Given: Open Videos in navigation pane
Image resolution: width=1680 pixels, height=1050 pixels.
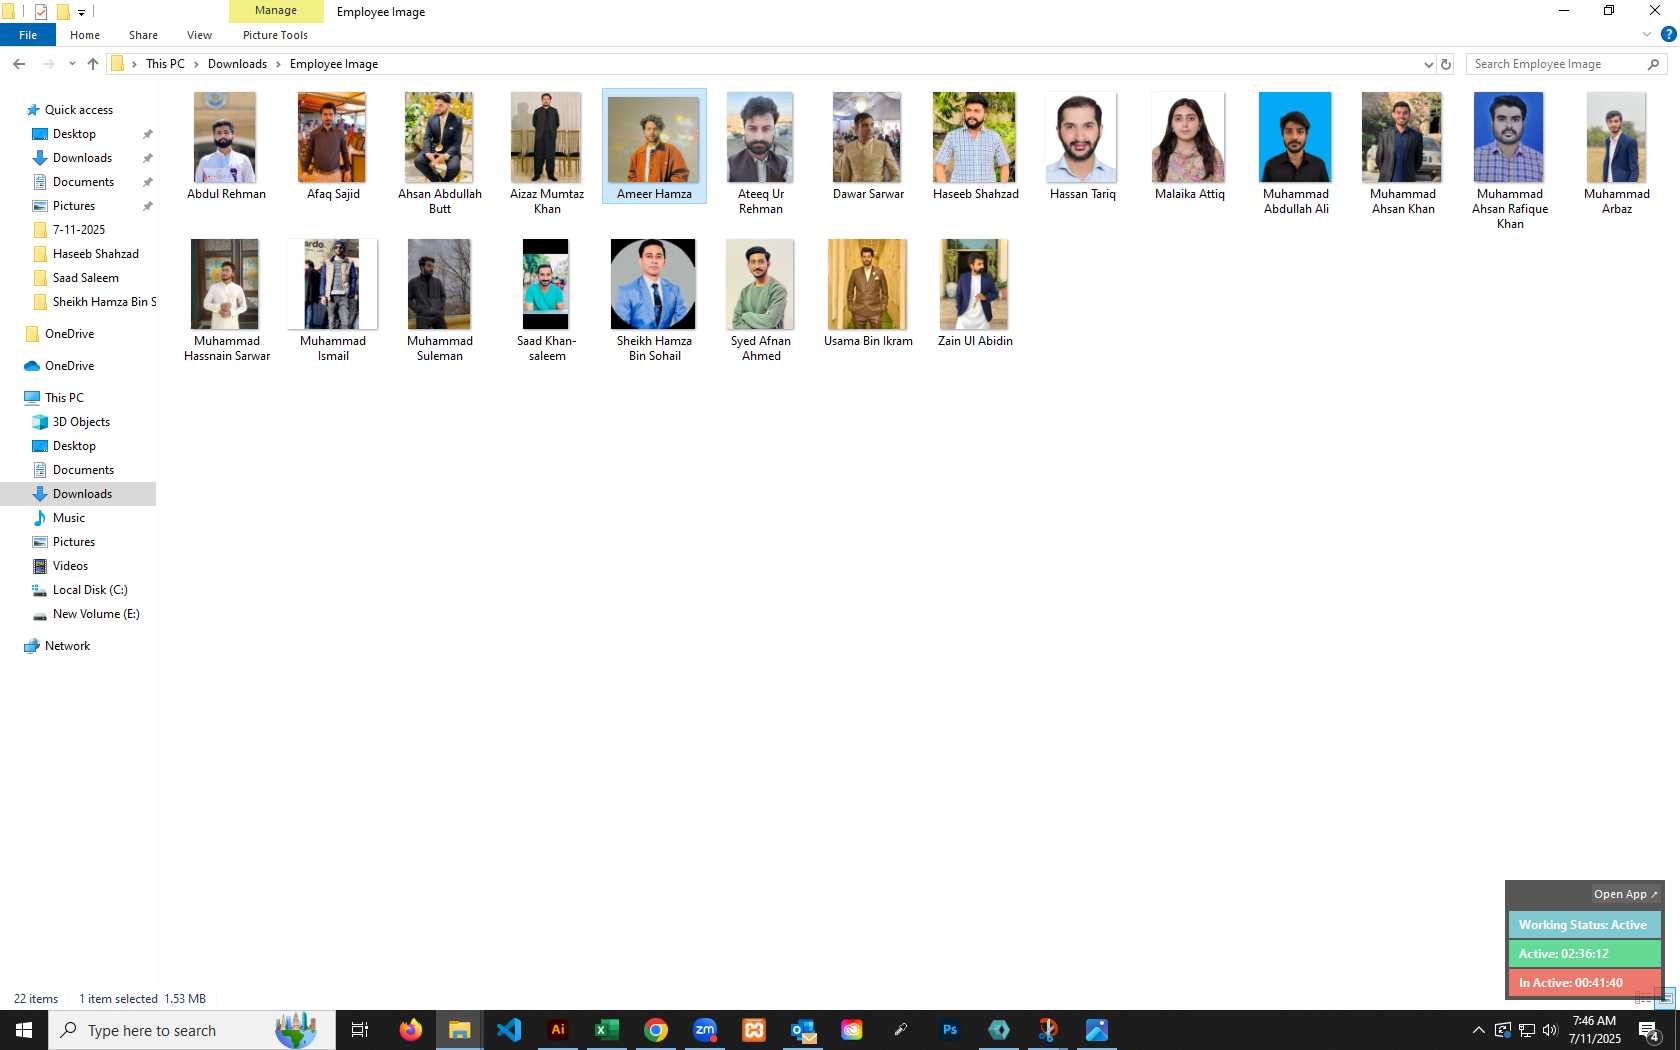Looking at the screenshot, I should coord(70,566).
